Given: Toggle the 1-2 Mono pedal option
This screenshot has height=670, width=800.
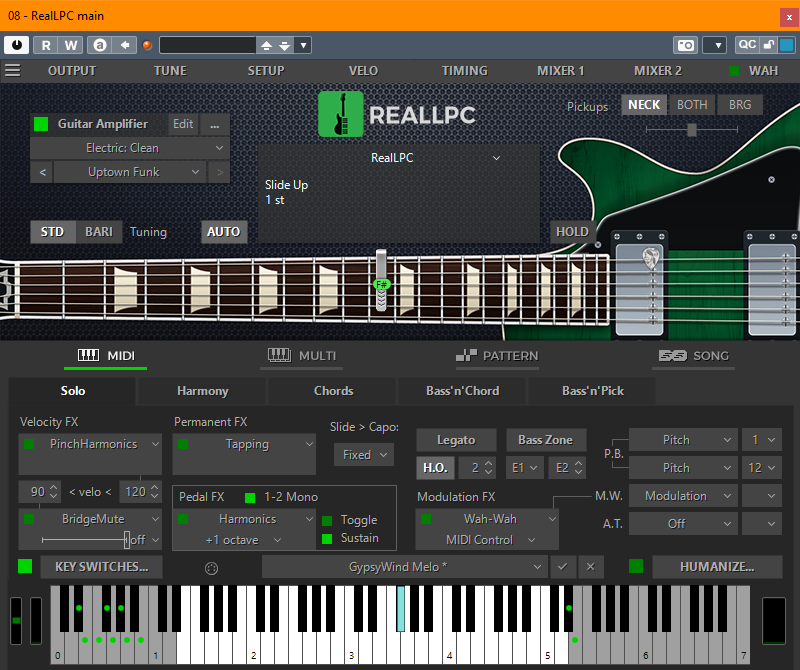Looking at the screenshot, I should 250,498.
